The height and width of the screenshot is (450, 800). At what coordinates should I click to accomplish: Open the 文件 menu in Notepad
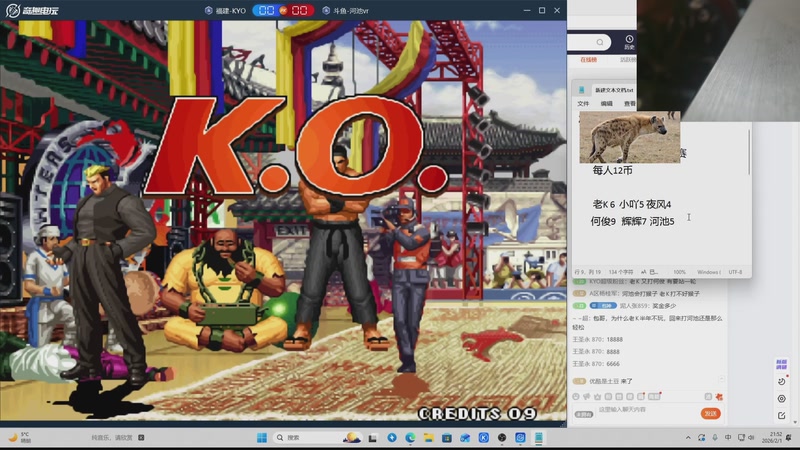point(583,104)
